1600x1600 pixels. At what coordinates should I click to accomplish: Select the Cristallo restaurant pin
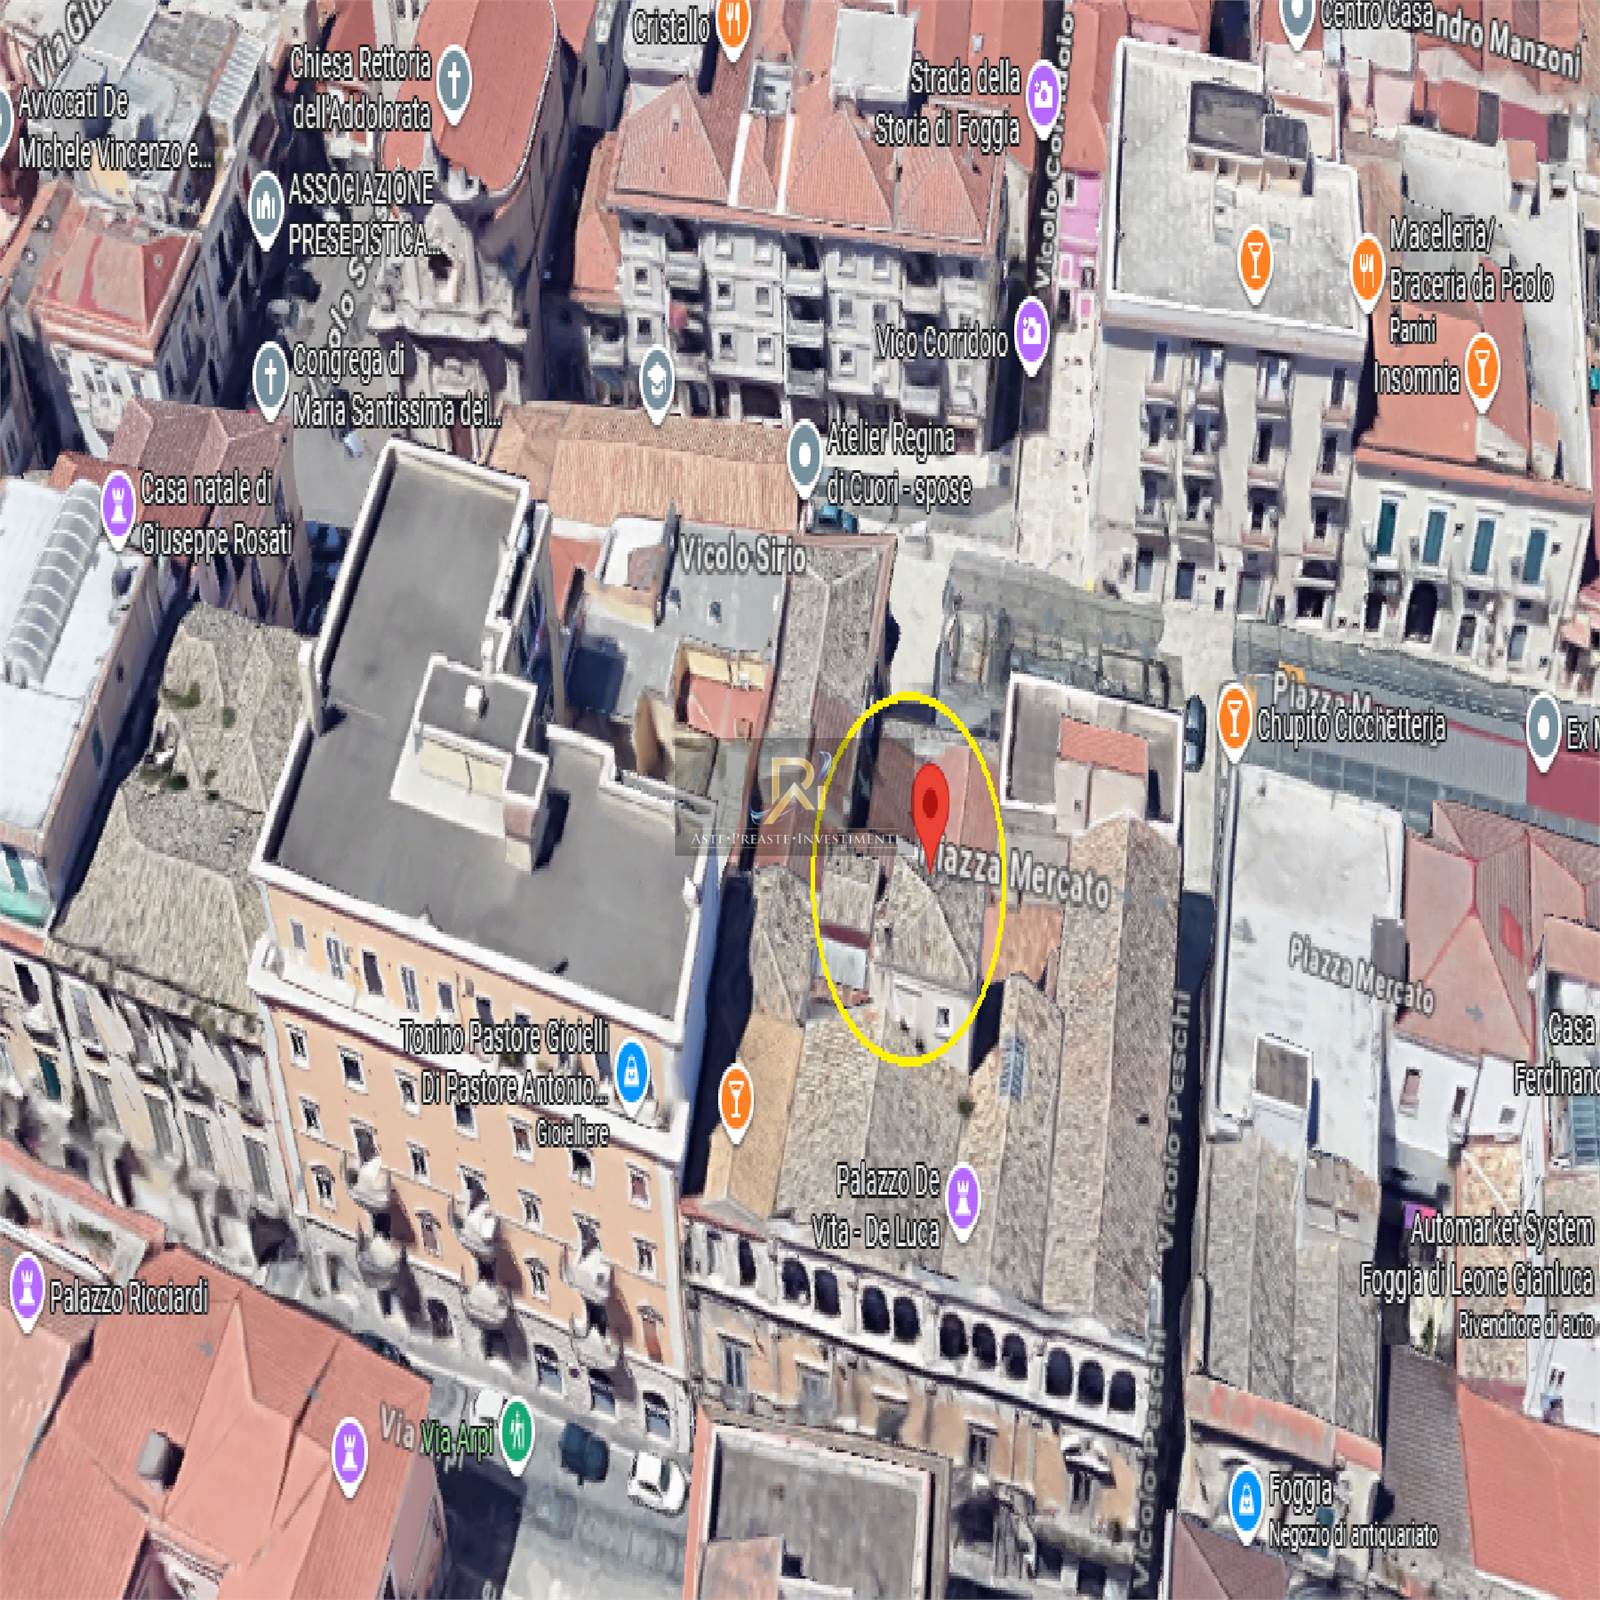pos(734,22)
